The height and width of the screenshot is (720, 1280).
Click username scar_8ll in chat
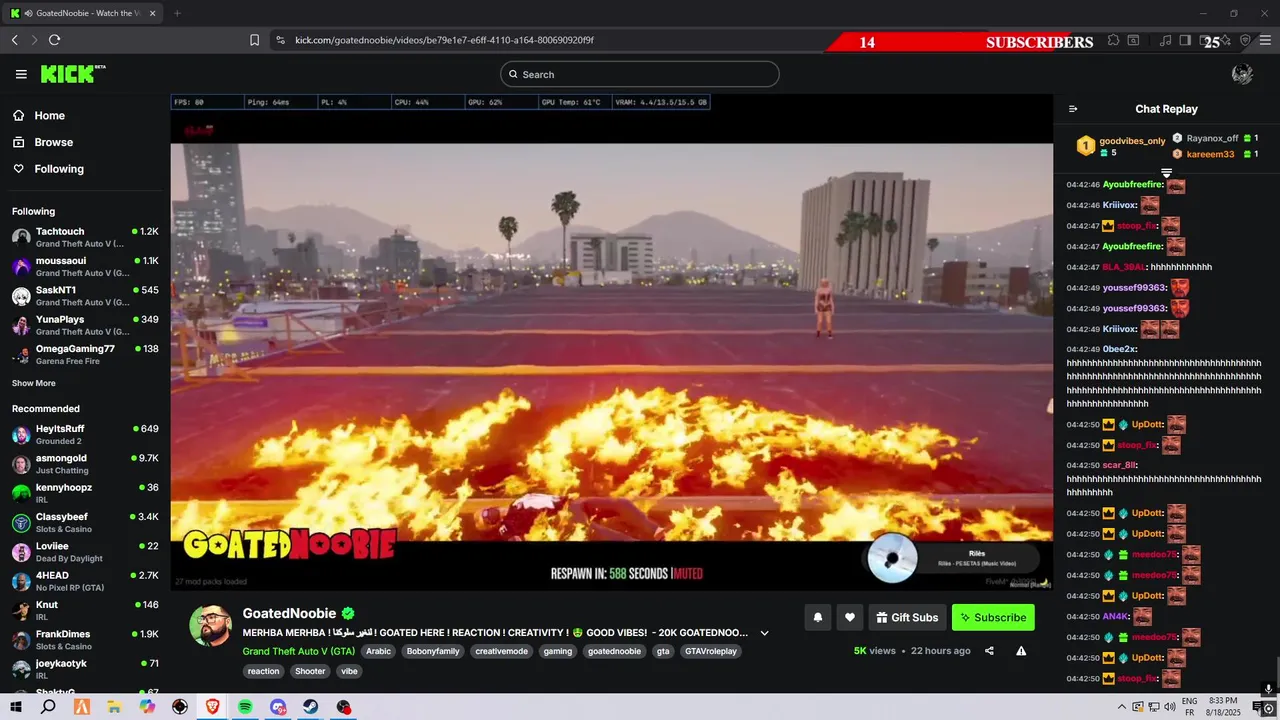(x=1119, y=465)
